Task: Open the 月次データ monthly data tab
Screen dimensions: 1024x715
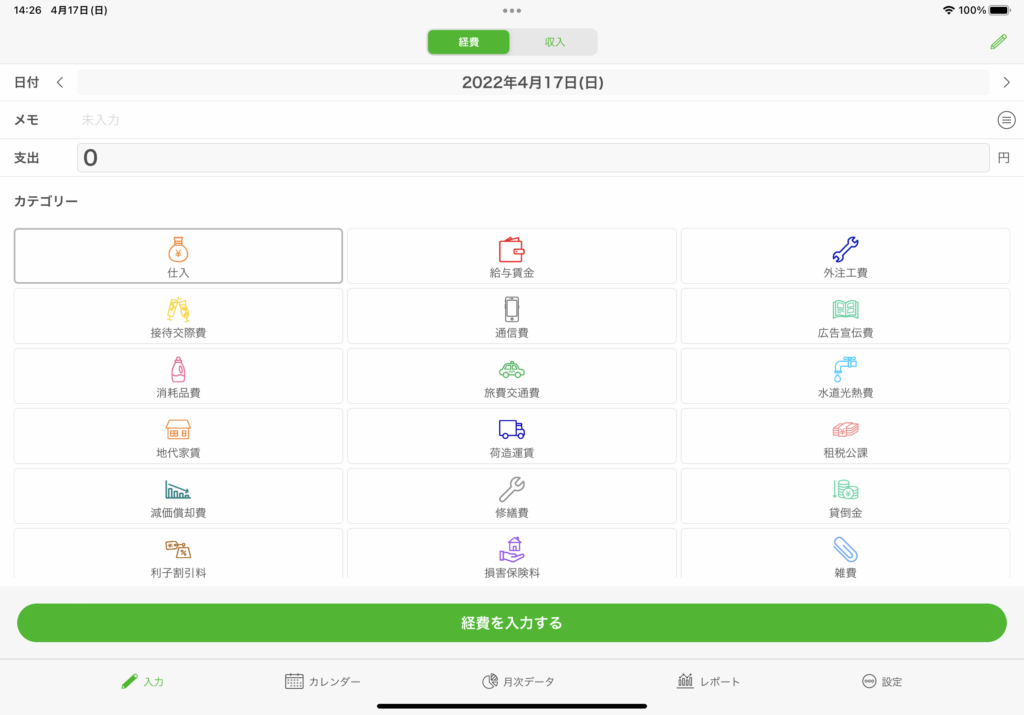Action: 519,682
